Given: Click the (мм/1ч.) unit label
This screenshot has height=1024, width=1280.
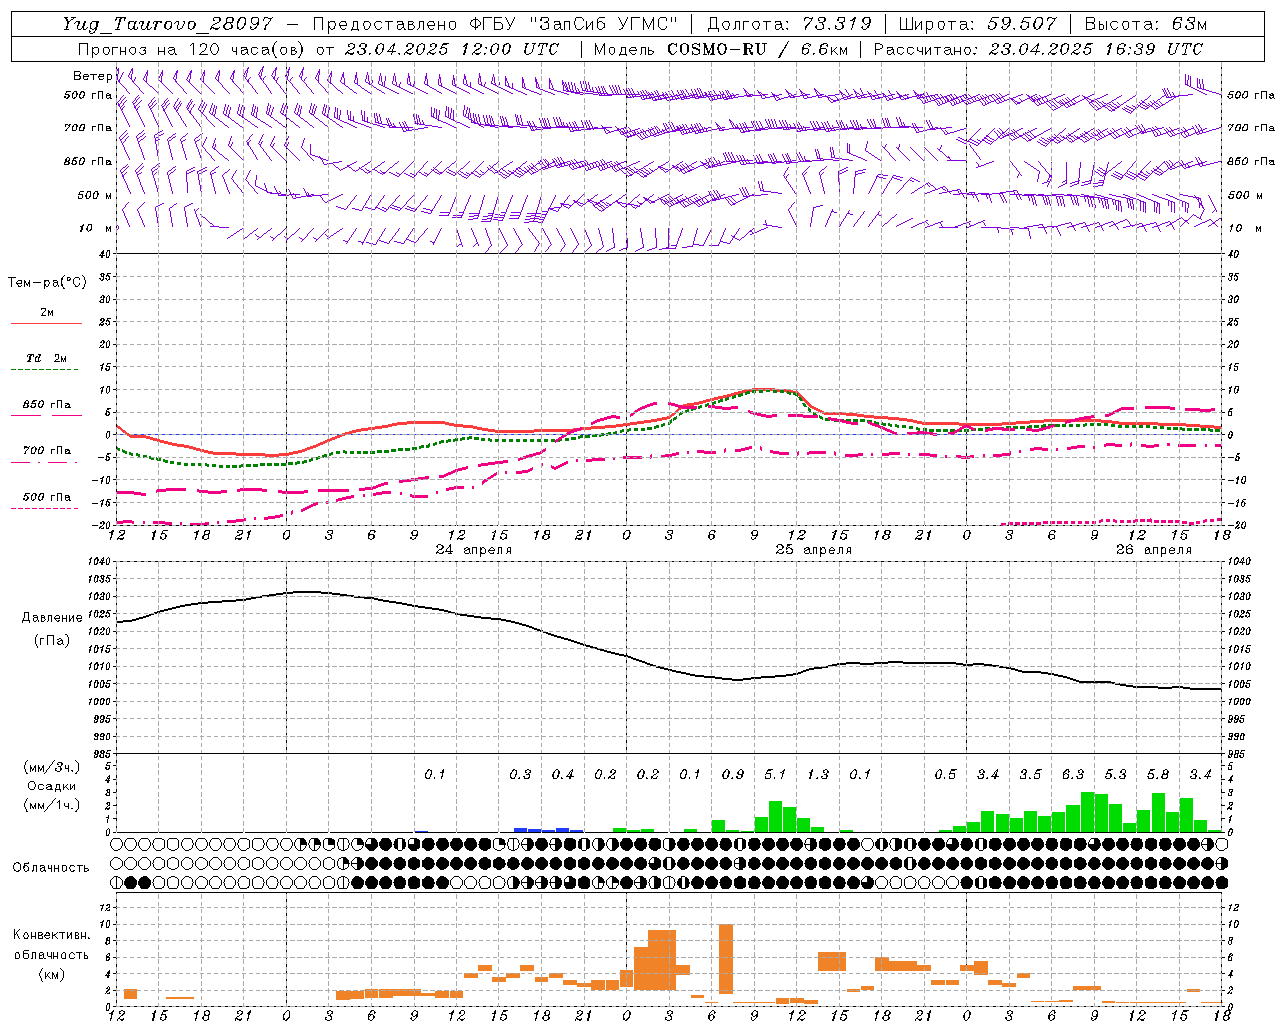Looking at the screenshot, I should pos(52,805).
